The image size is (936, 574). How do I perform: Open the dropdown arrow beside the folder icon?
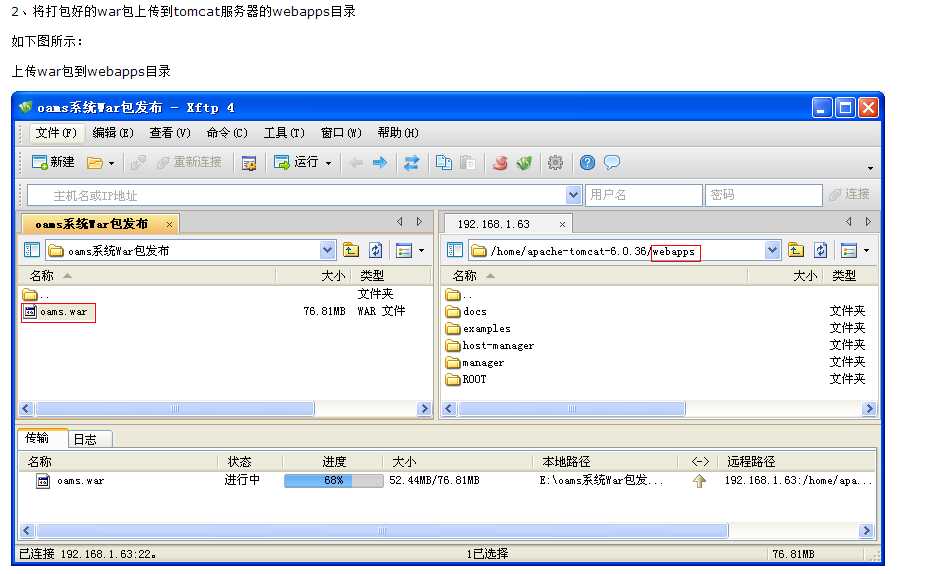click(x=111, y=163)
